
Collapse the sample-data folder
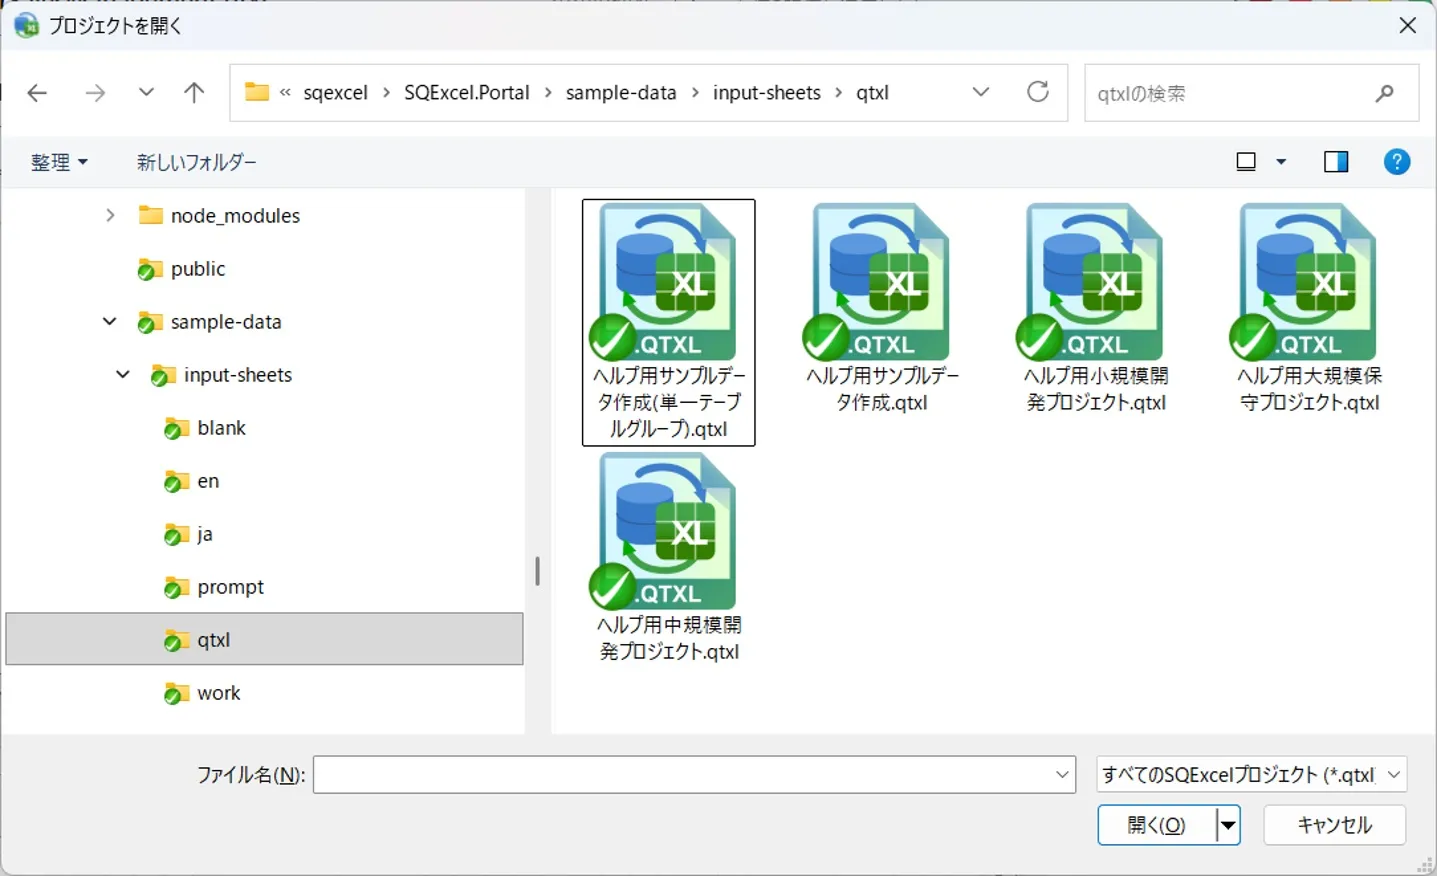110,321
